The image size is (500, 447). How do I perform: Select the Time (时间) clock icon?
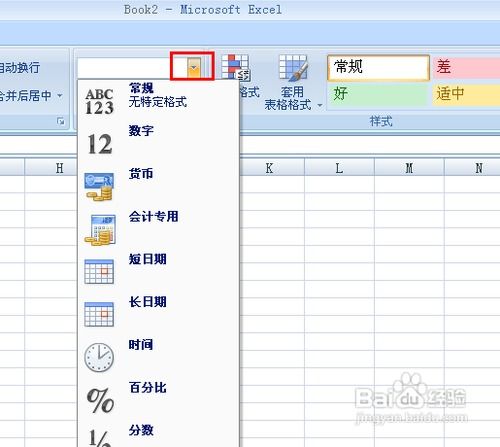point(99,357)
